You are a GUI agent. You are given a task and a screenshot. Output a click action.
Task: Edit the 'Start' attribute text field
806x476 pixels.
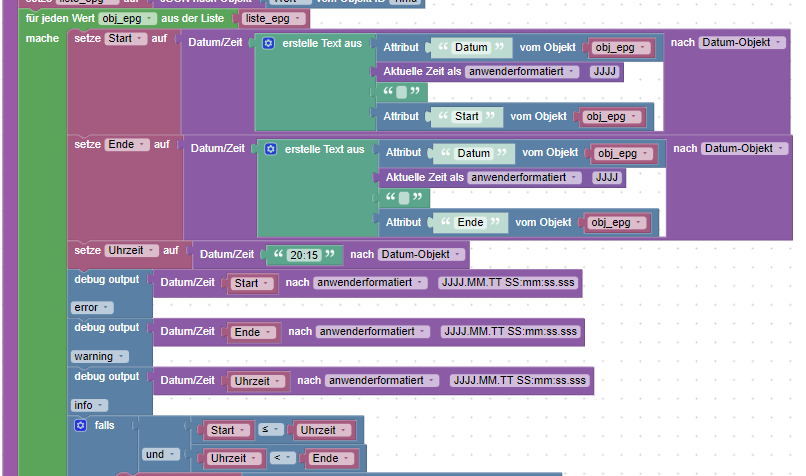pos(467,116)
